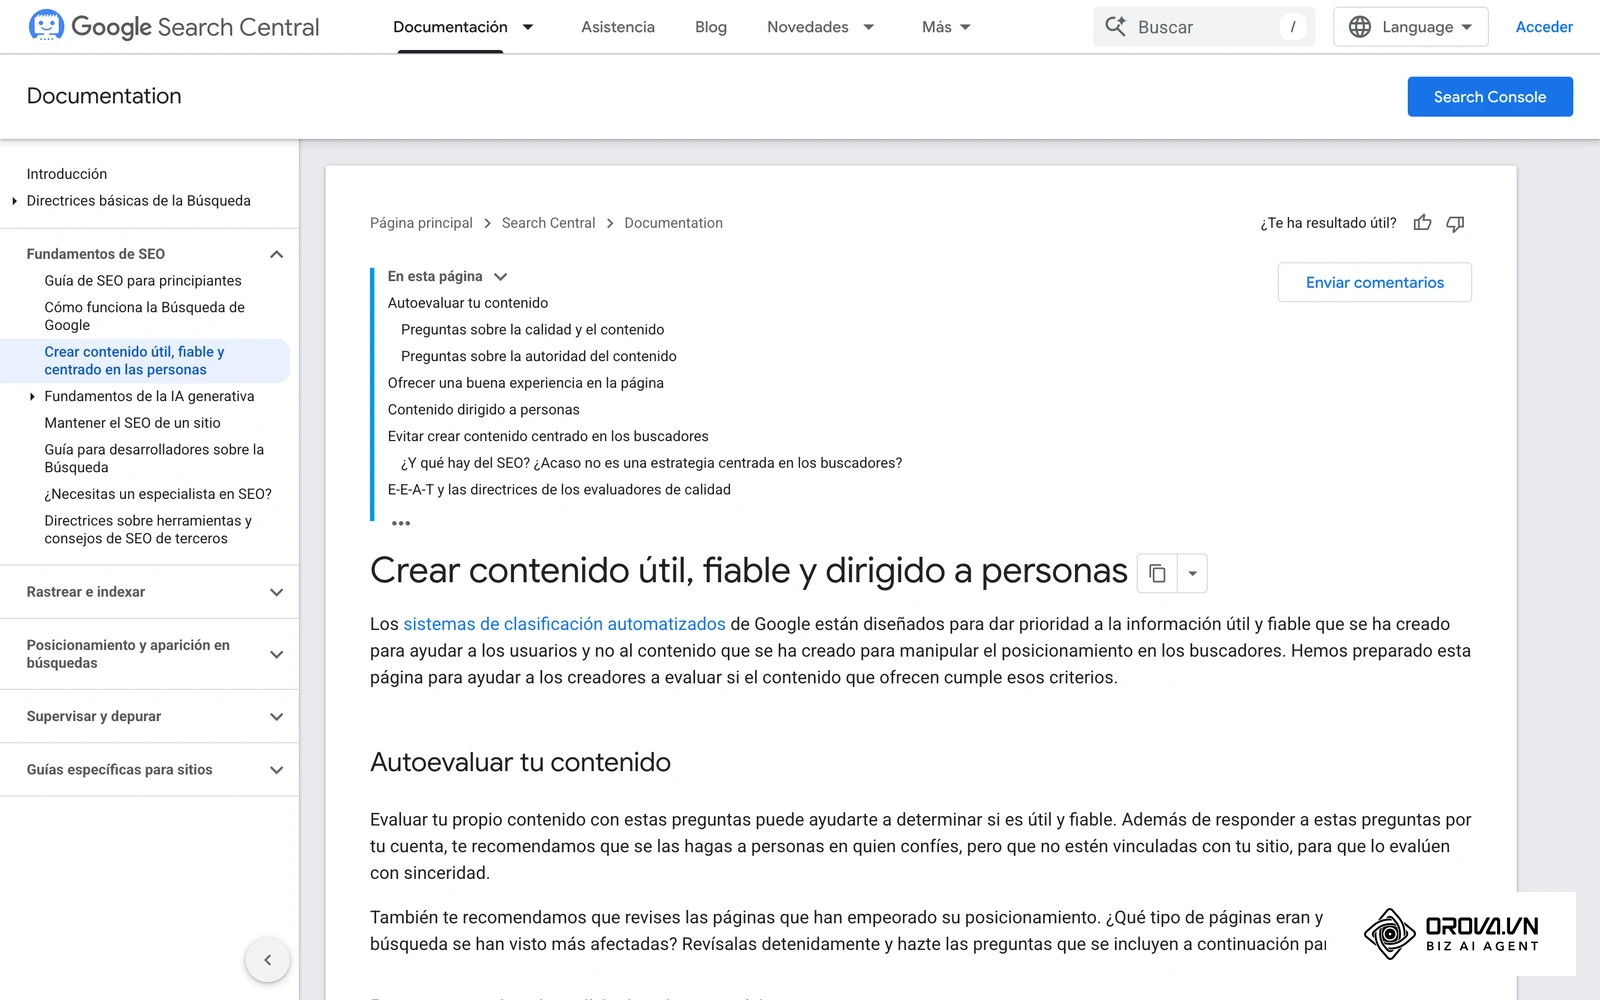Image resolution: width=1600 pixels, height=1000 pixels.
Task: Open Cómo funciona la Búsqueda de Google
Action: 144,316
